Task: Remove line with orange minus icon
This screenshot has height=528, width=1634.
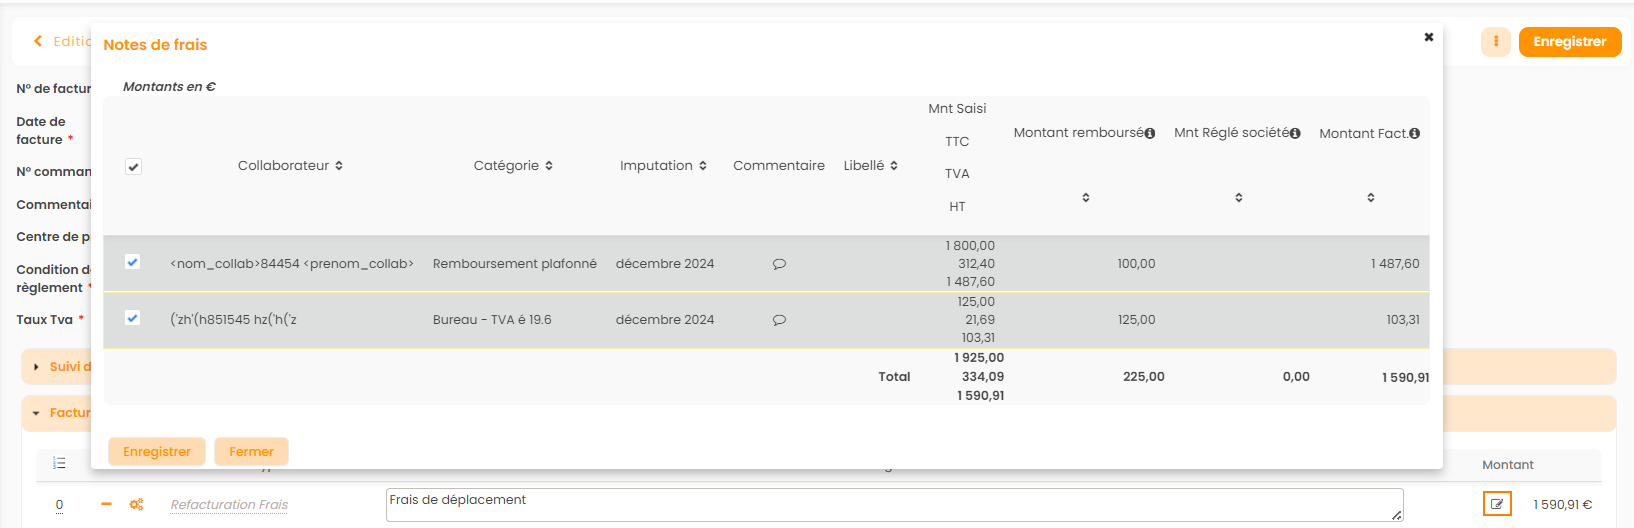Action: (106, 504)
